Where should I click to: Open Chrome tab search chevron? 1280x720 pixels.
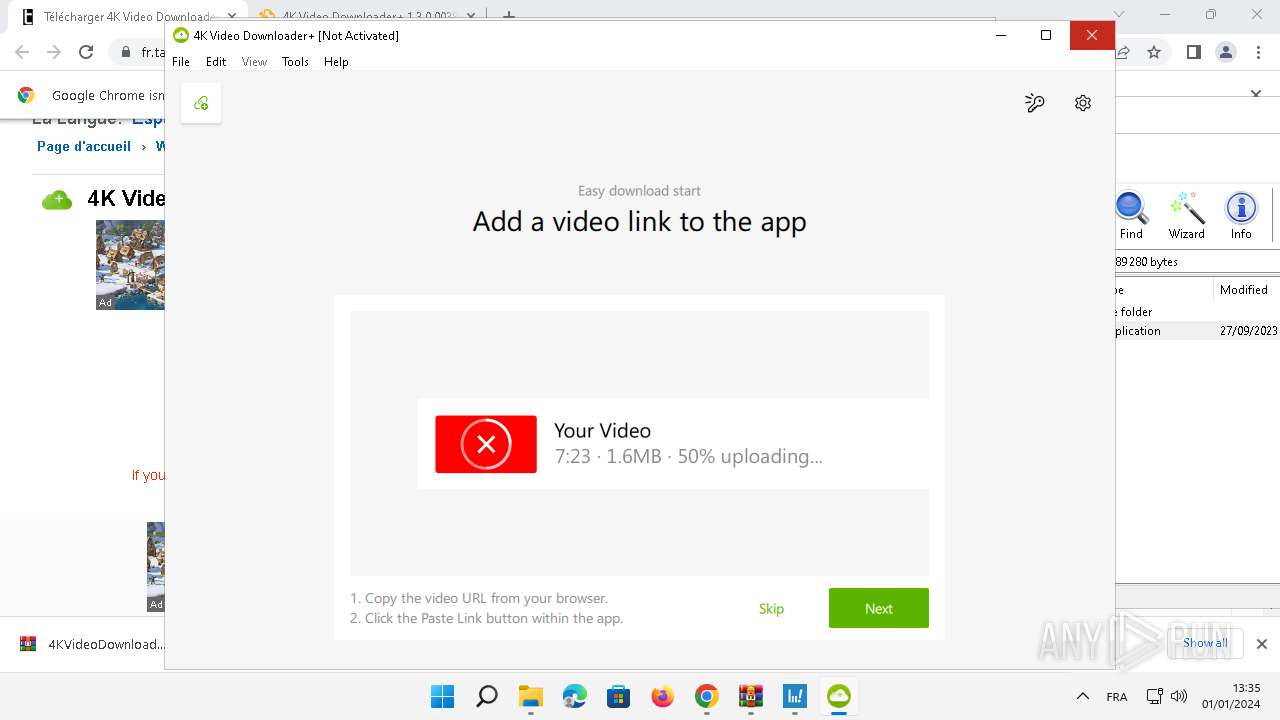pos(1119,15)
